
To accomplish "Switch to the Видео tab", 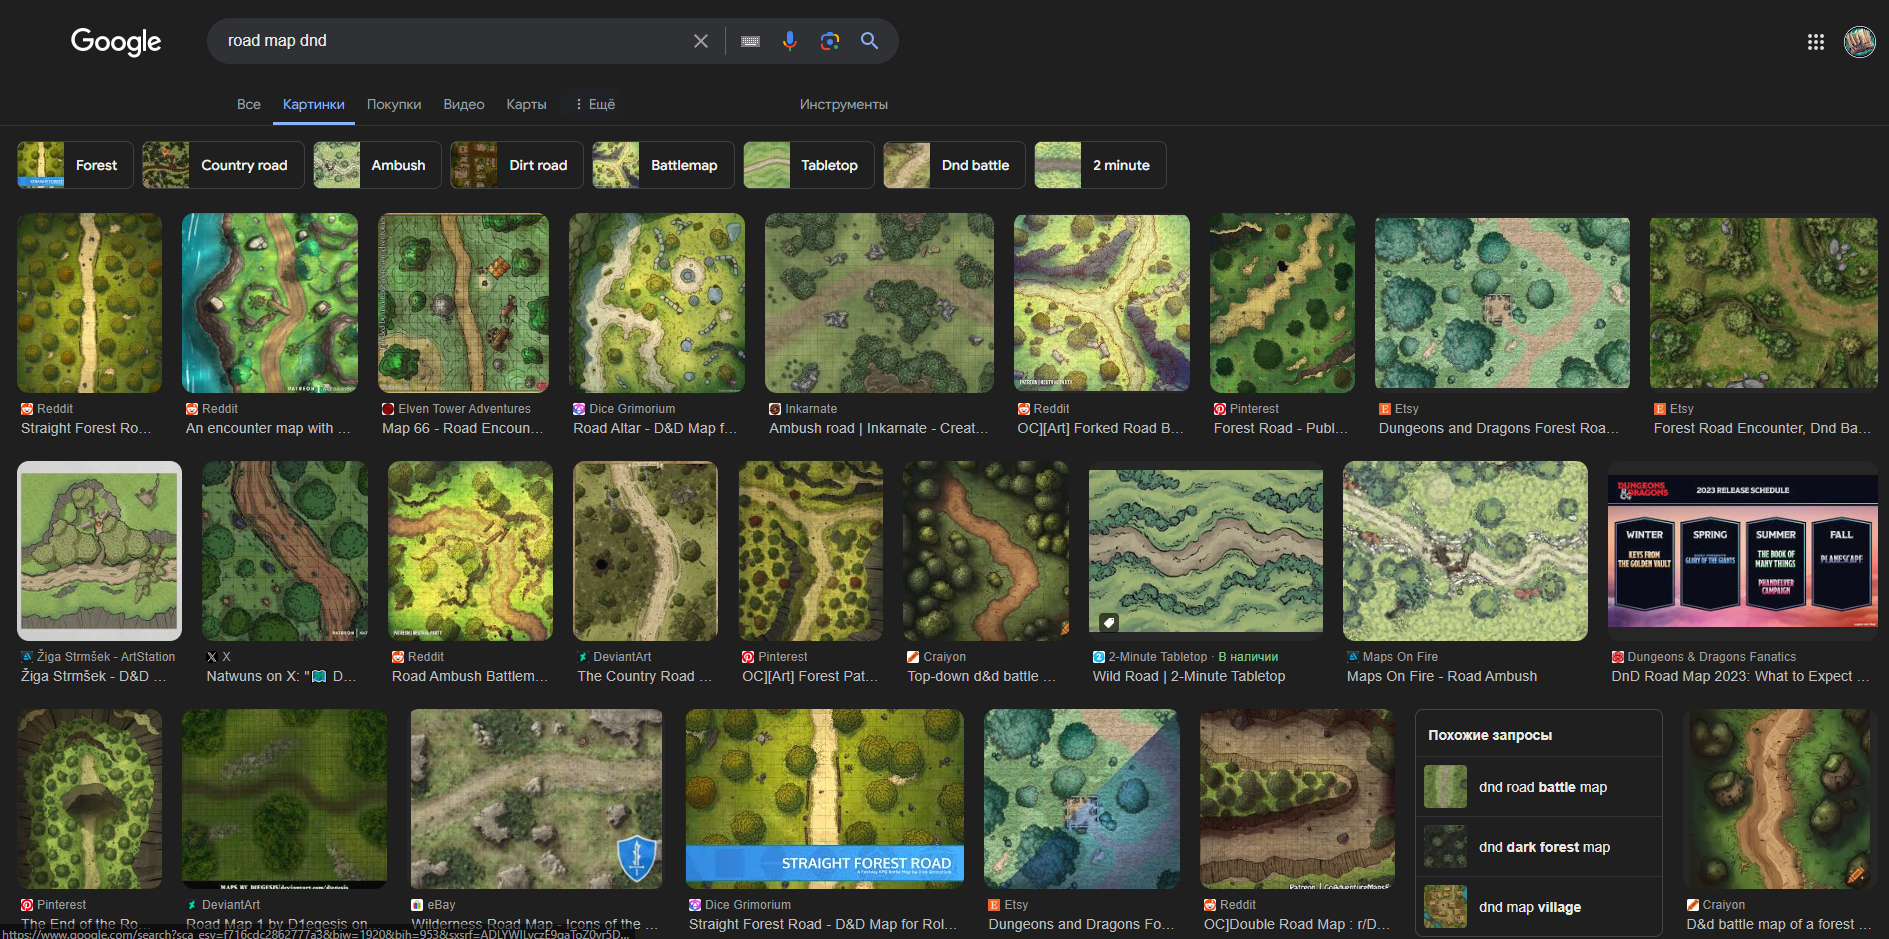I will (x=463, y=104).
